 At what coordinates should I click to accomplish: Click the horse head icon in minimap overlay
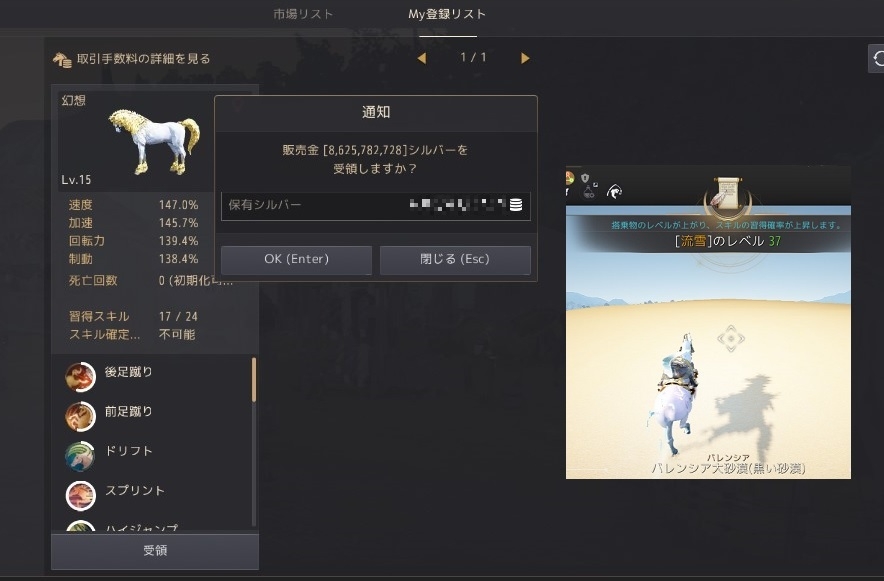[615, 192]
